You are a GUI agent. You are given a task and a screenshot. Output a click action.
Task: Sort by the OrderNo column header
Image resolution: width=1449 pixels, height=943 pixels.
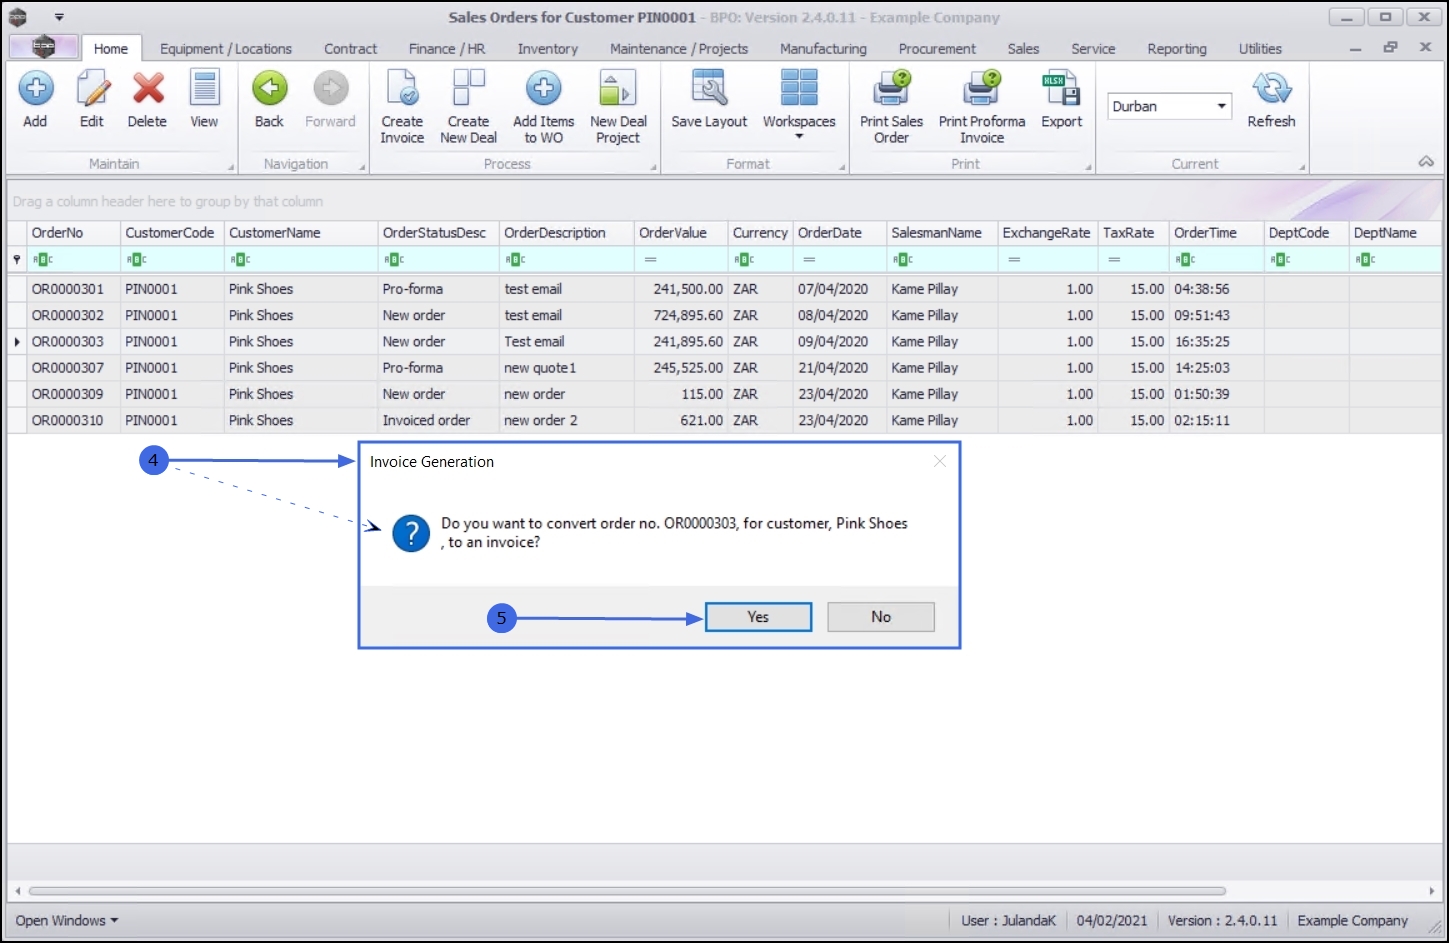click(x=73, y=233)
